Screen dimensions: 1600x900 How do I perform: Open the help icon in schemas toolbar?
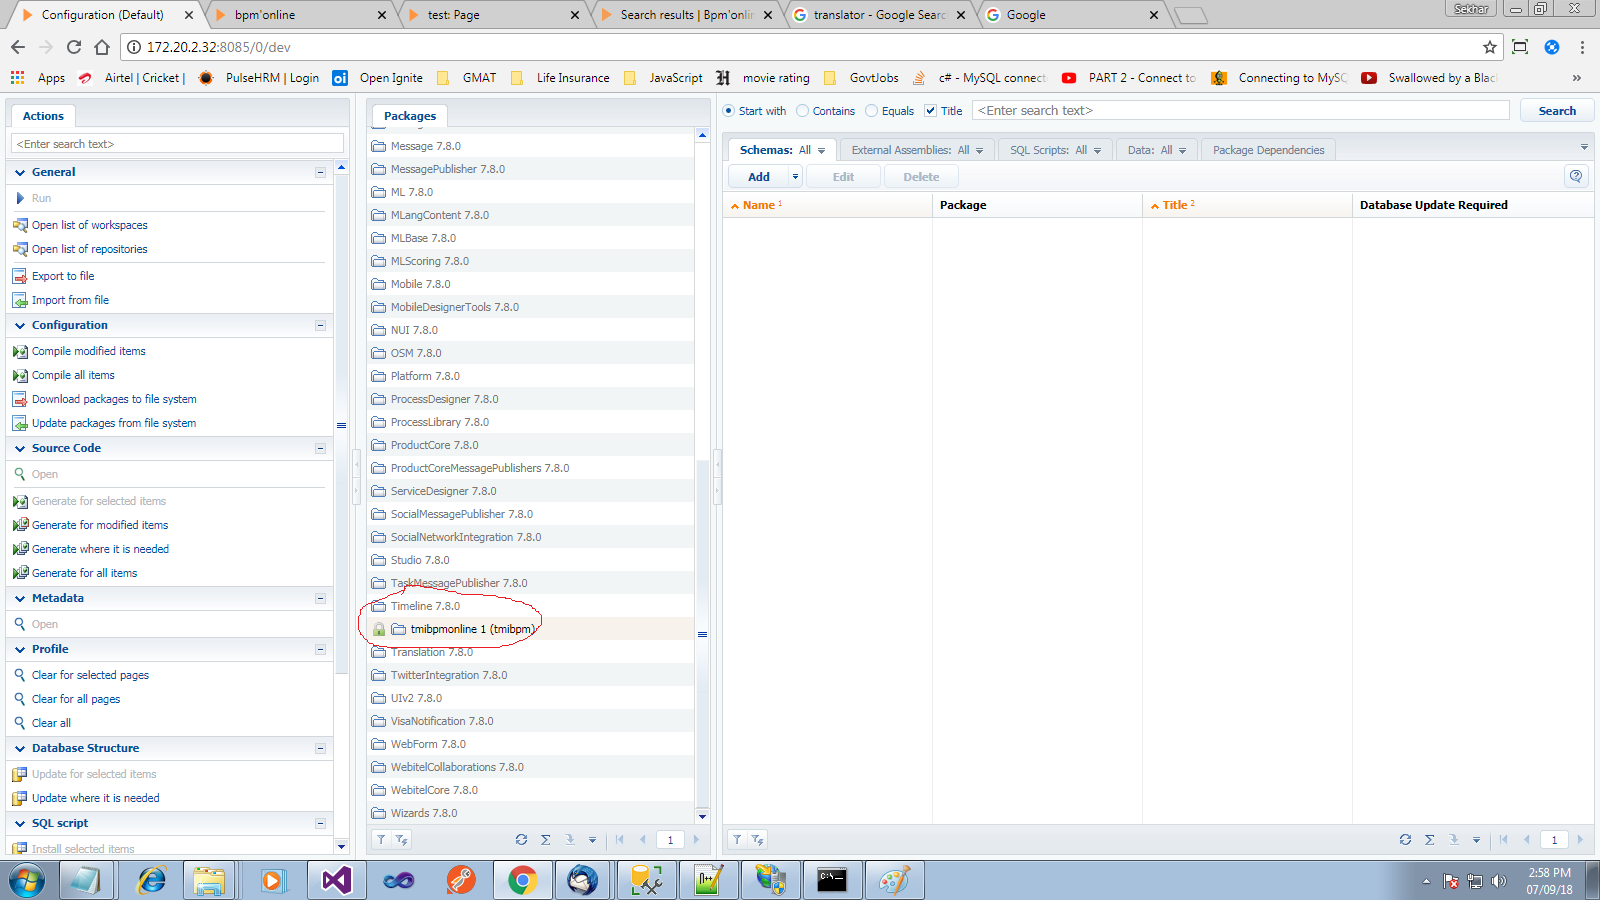(1576, 176)
